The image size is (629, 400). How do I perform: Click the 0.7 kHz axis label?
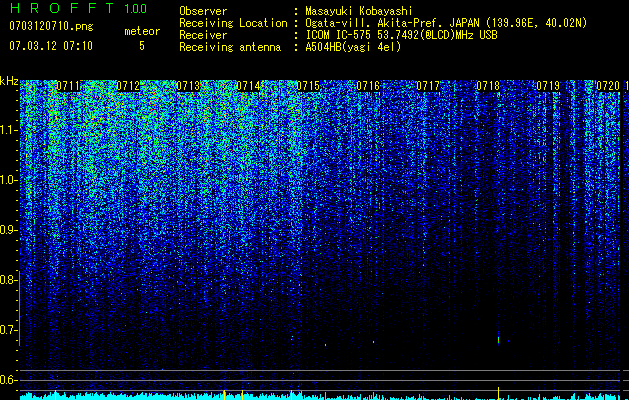tap(8, 330)
